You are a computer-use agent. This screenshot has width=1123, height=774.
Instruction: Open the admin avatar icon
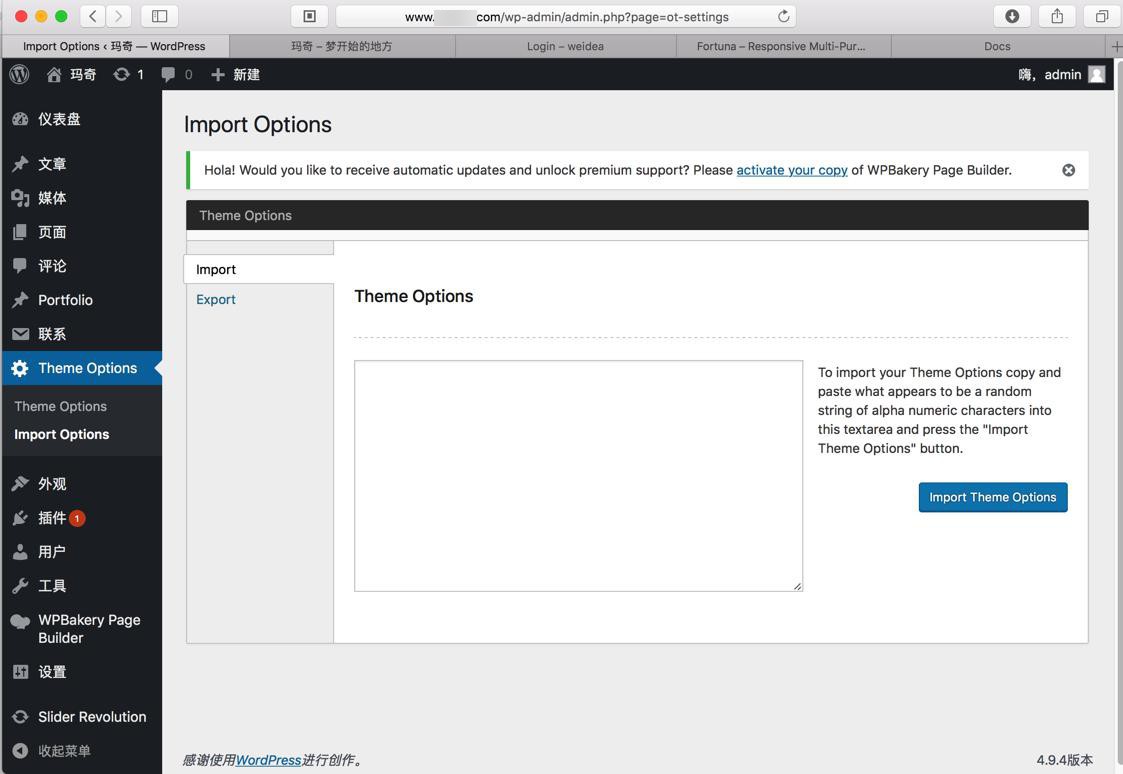tap(1097, 74)
